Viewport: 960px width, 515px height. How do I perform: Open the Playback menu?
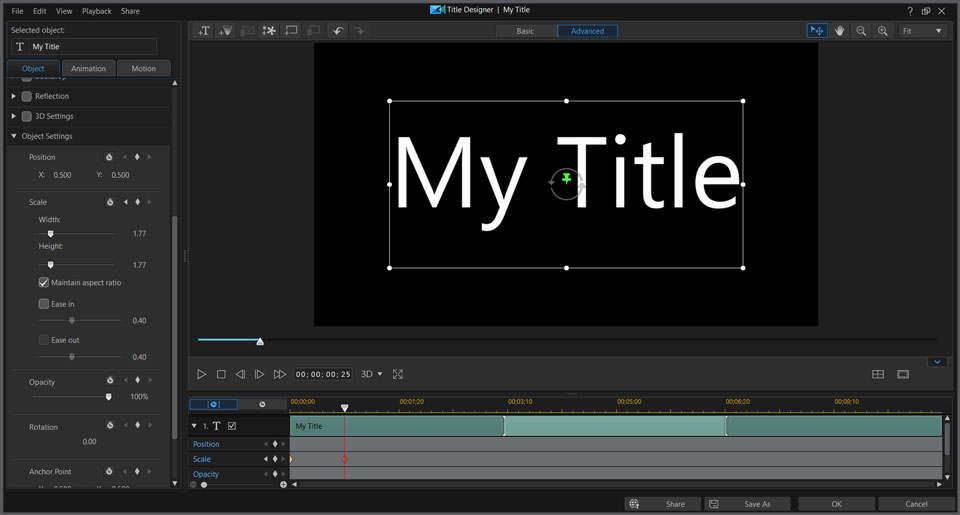click(97, 11)
